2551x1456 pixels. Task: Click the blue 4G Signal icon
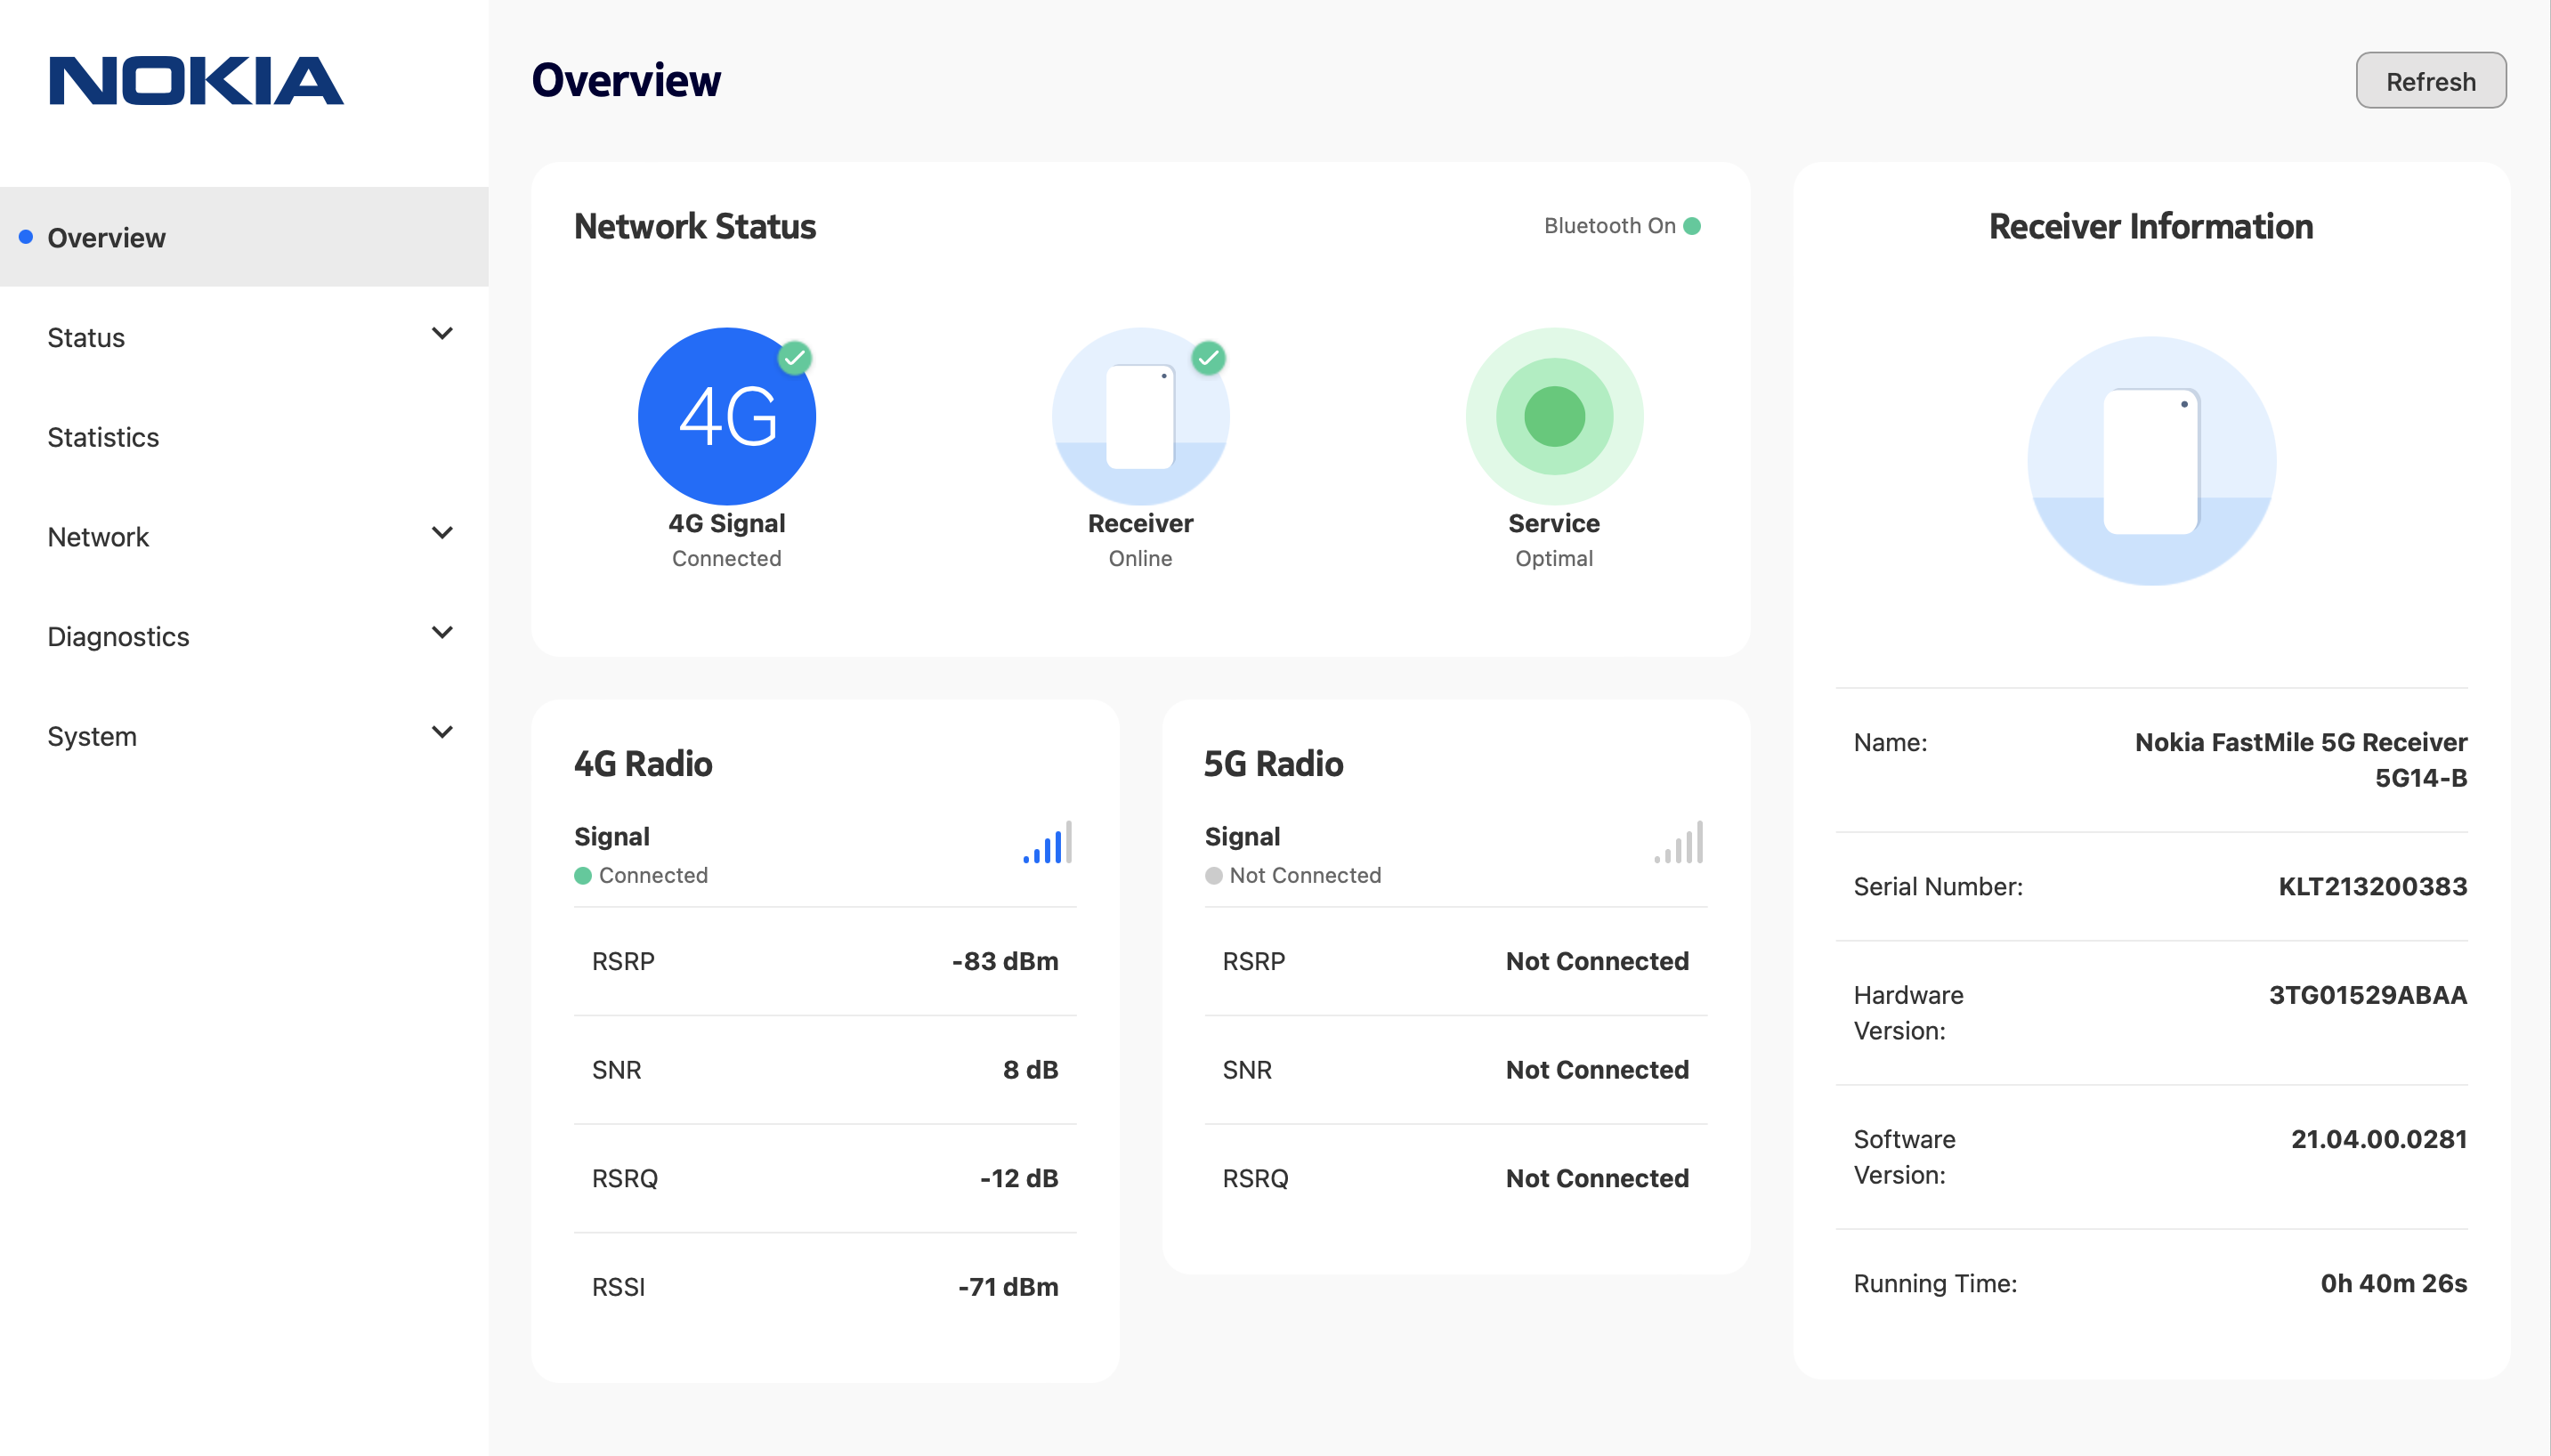point(726,417)
